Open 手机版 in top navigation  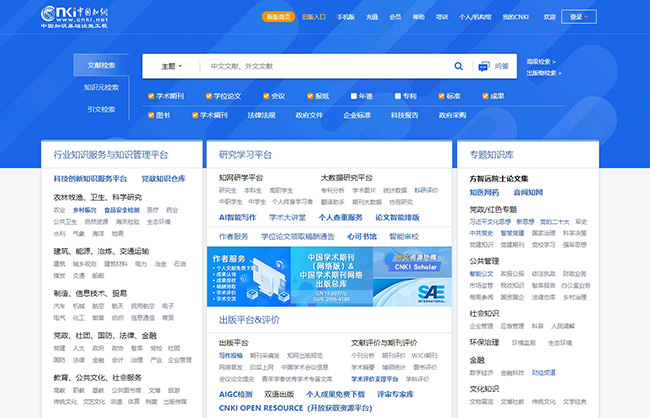click(346, 17)
